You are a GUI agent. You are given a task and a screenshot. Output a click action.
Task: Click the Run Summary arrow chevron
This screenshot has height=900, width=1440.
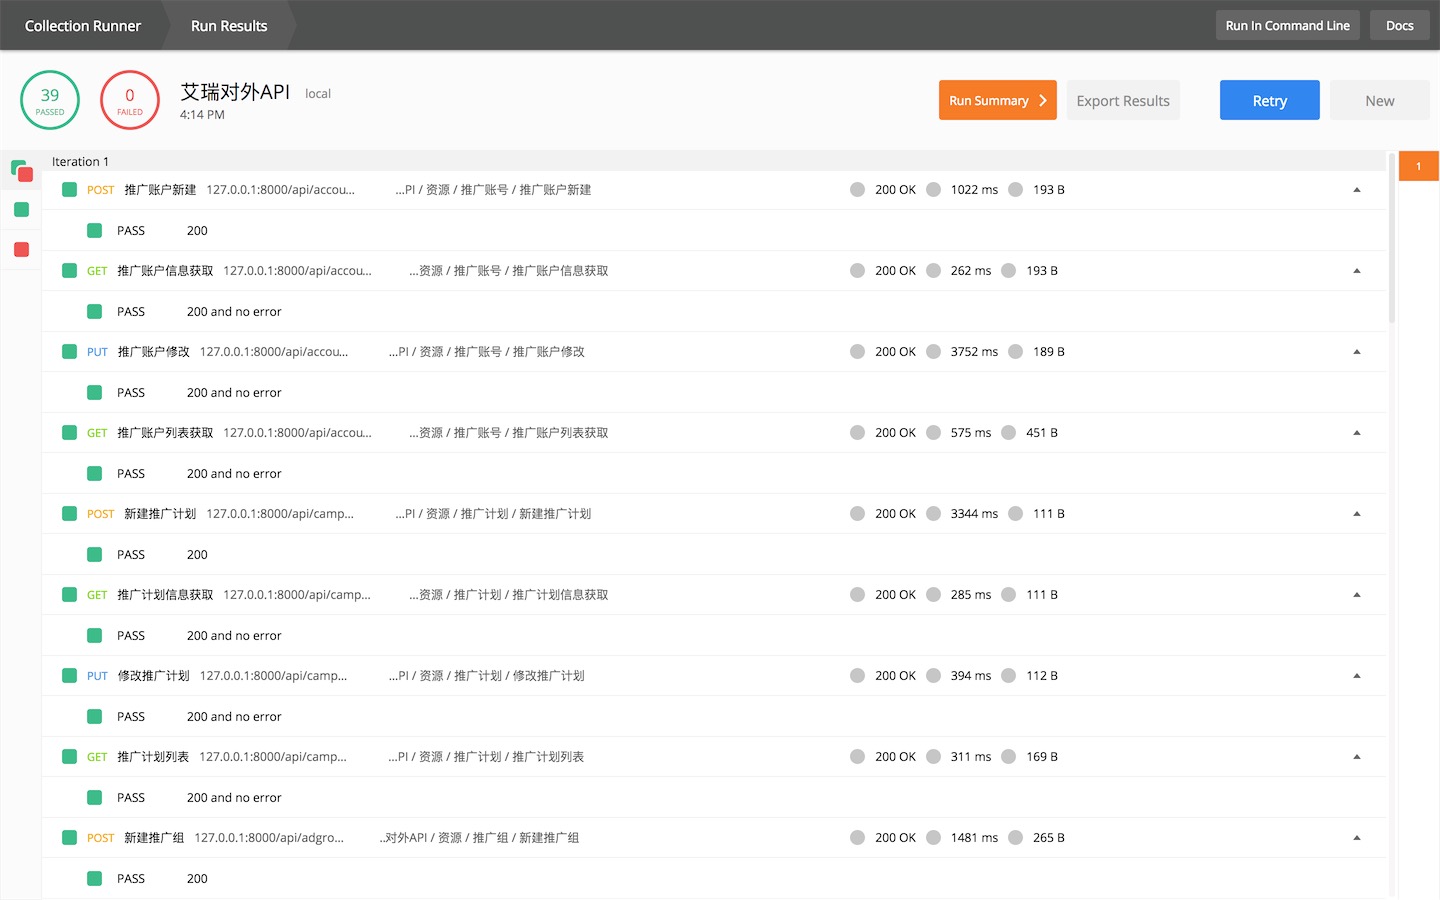click(x=1043, y=100)
